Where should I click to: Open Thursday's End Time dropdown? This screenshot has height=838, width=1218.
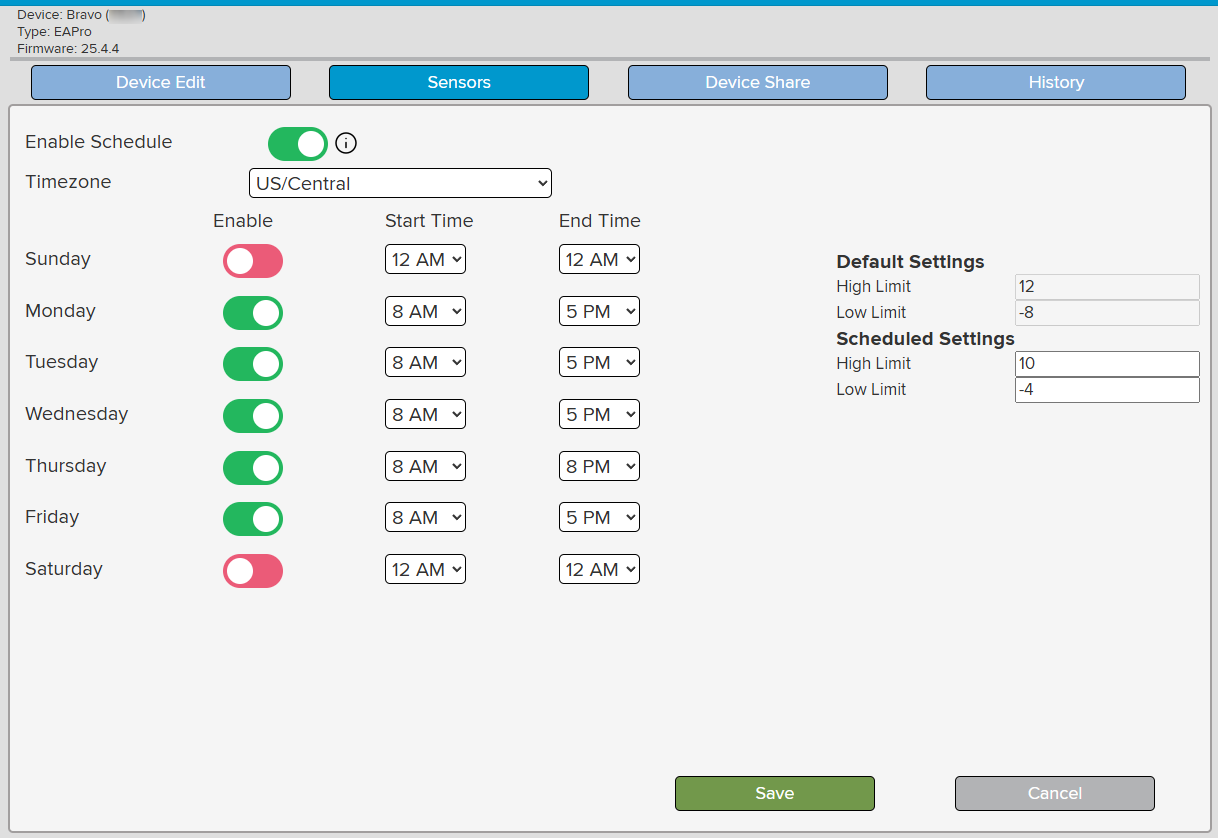(599, 466)
